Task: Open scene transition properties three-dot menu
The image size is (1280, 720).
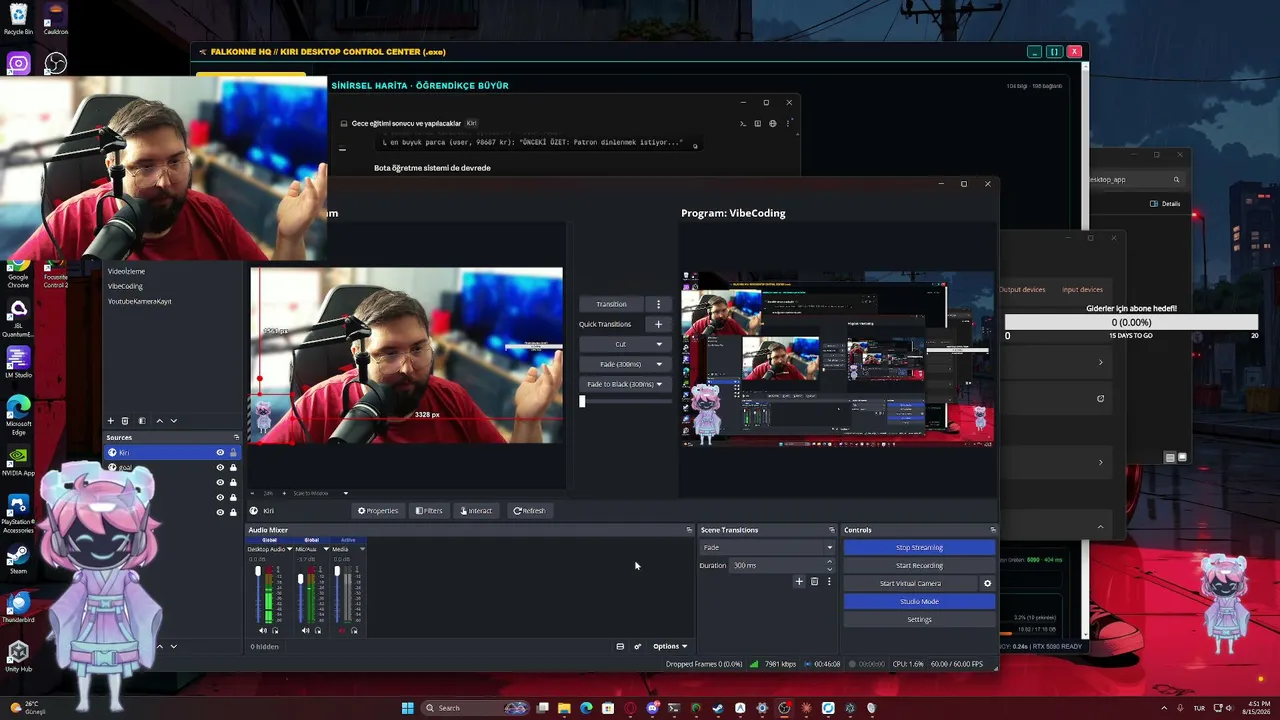Action: [828, 581]
